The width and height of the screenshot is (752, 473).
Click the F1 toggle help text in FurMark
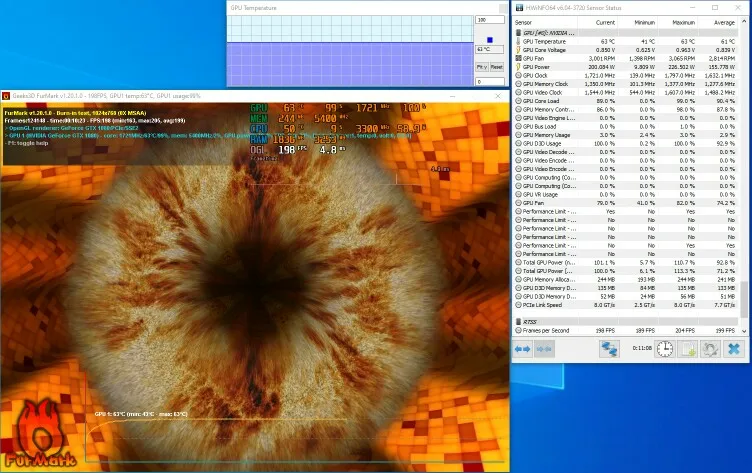coord(27,143)
